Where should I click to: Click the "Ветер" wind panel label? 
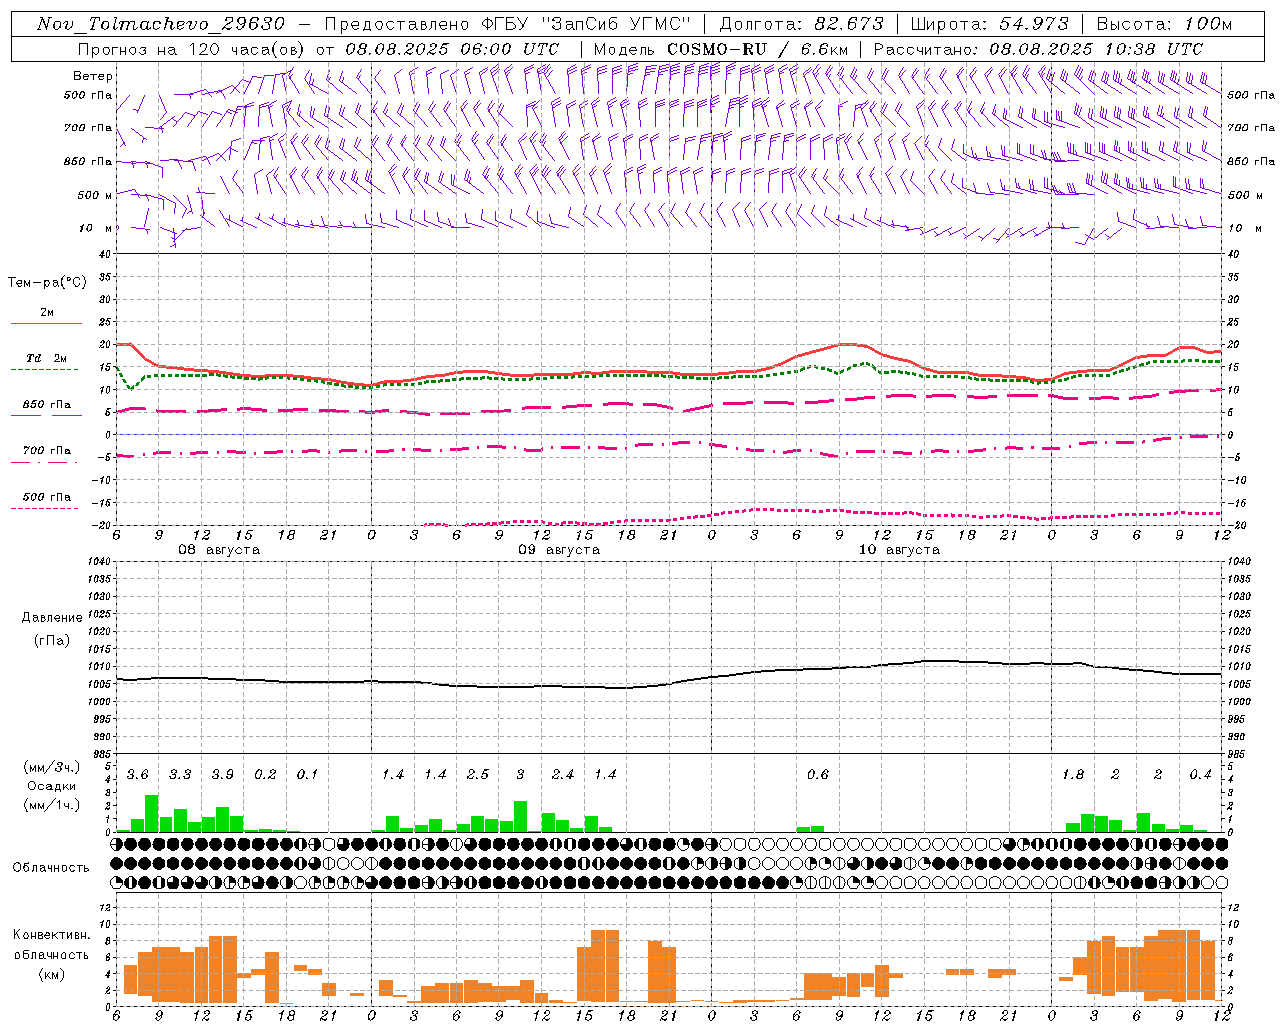[x=93, y=76]
